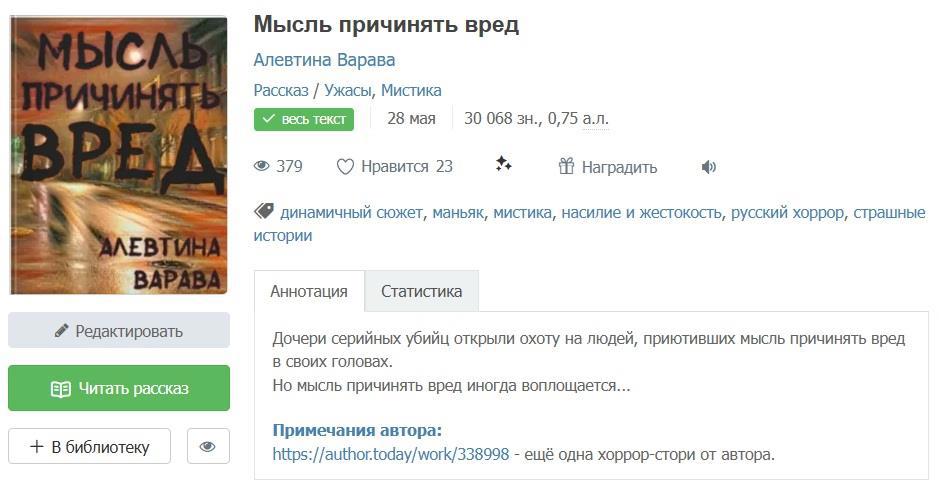Open the author.today/work/338998 link
This screenshot has height=494, width=939.
pyautogui.click(x=391, y=454)
